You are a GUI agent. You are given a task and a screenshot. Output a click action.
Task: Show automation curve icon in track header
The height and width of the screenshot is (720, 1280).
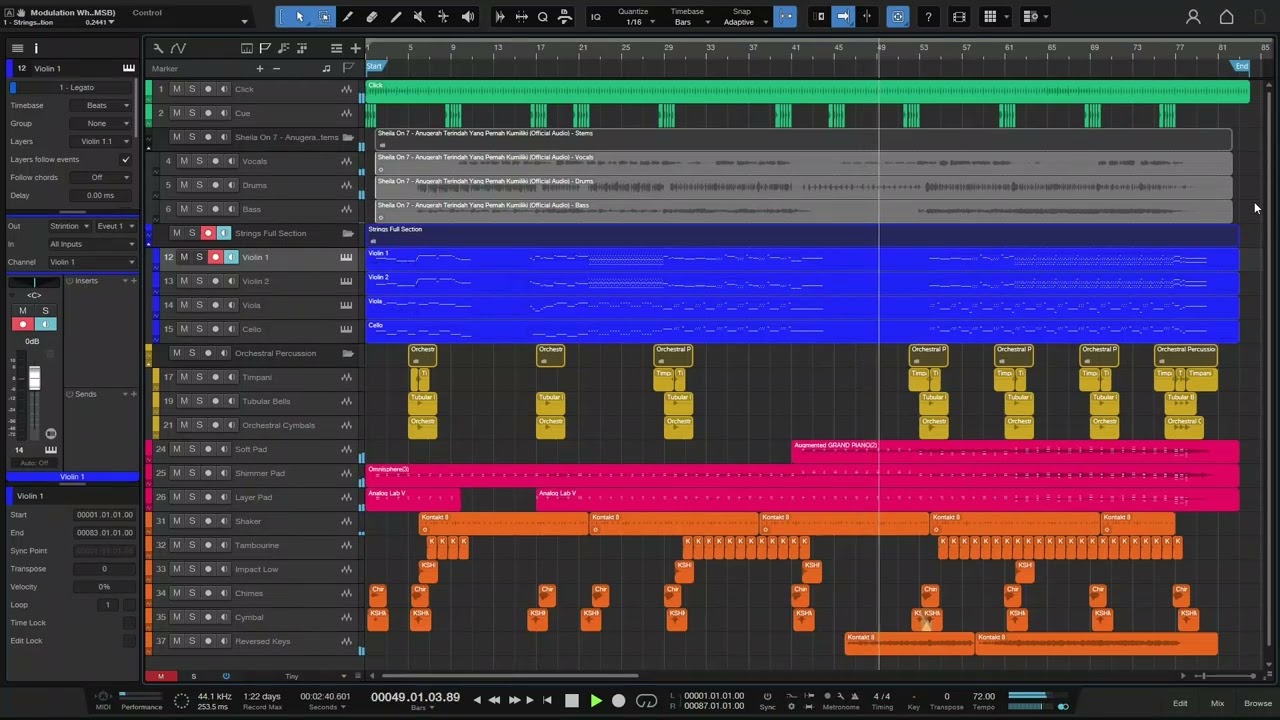pos(178,48)
